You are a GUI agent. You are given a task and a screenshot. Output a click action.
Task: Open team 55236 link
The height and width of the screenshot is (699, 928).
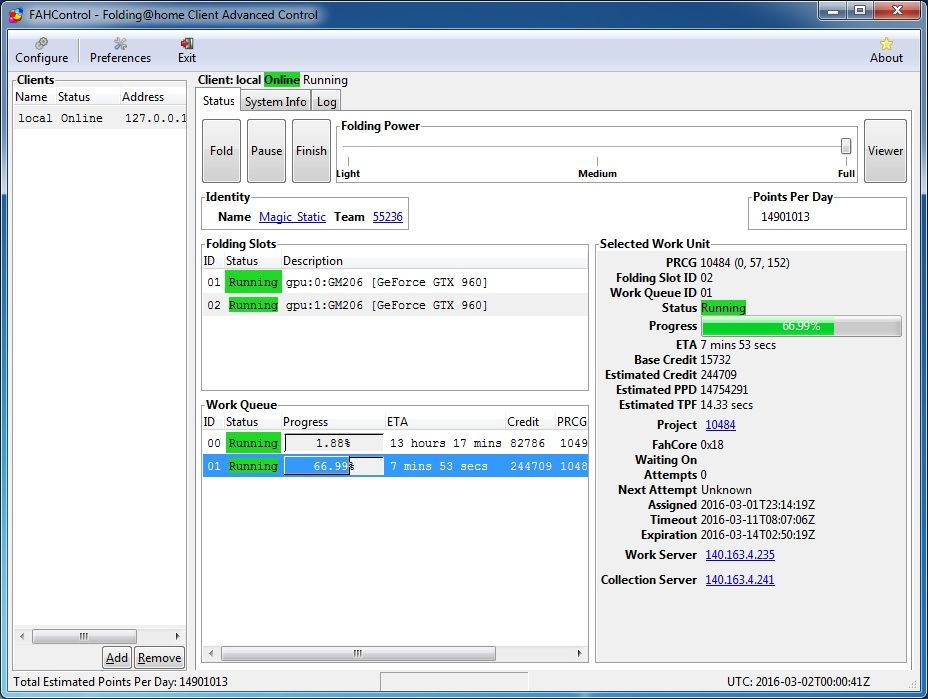(x=388, y=217)
